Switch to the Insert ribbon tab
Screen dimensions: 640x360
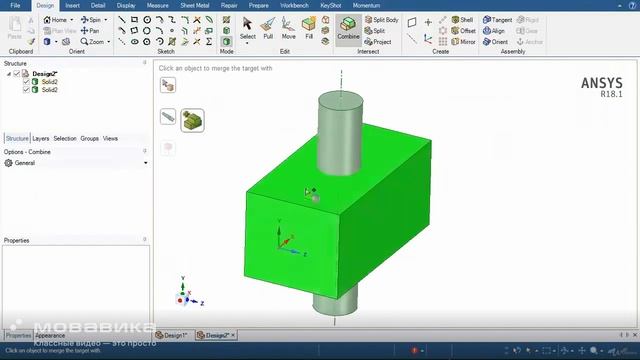[x=72, y=5]
